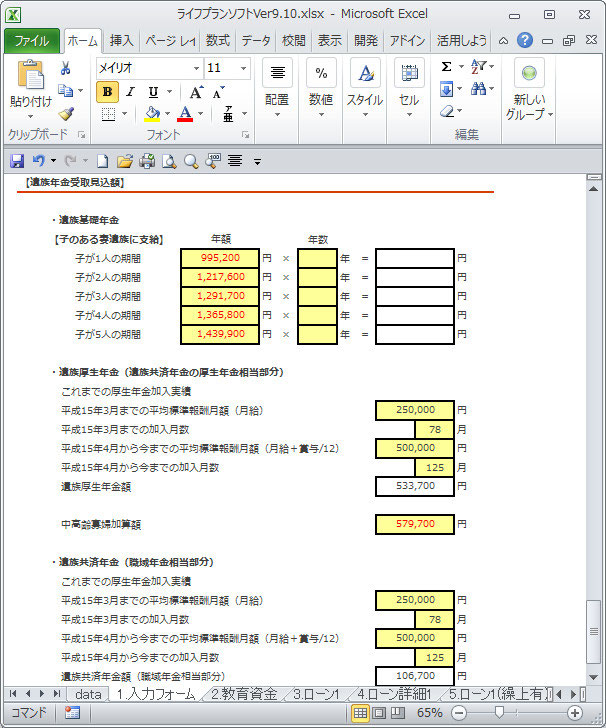Viewport: 606px width, 728px height.
Task: Expand the 配置 alignment group dropdown
Action: (277, 114)
